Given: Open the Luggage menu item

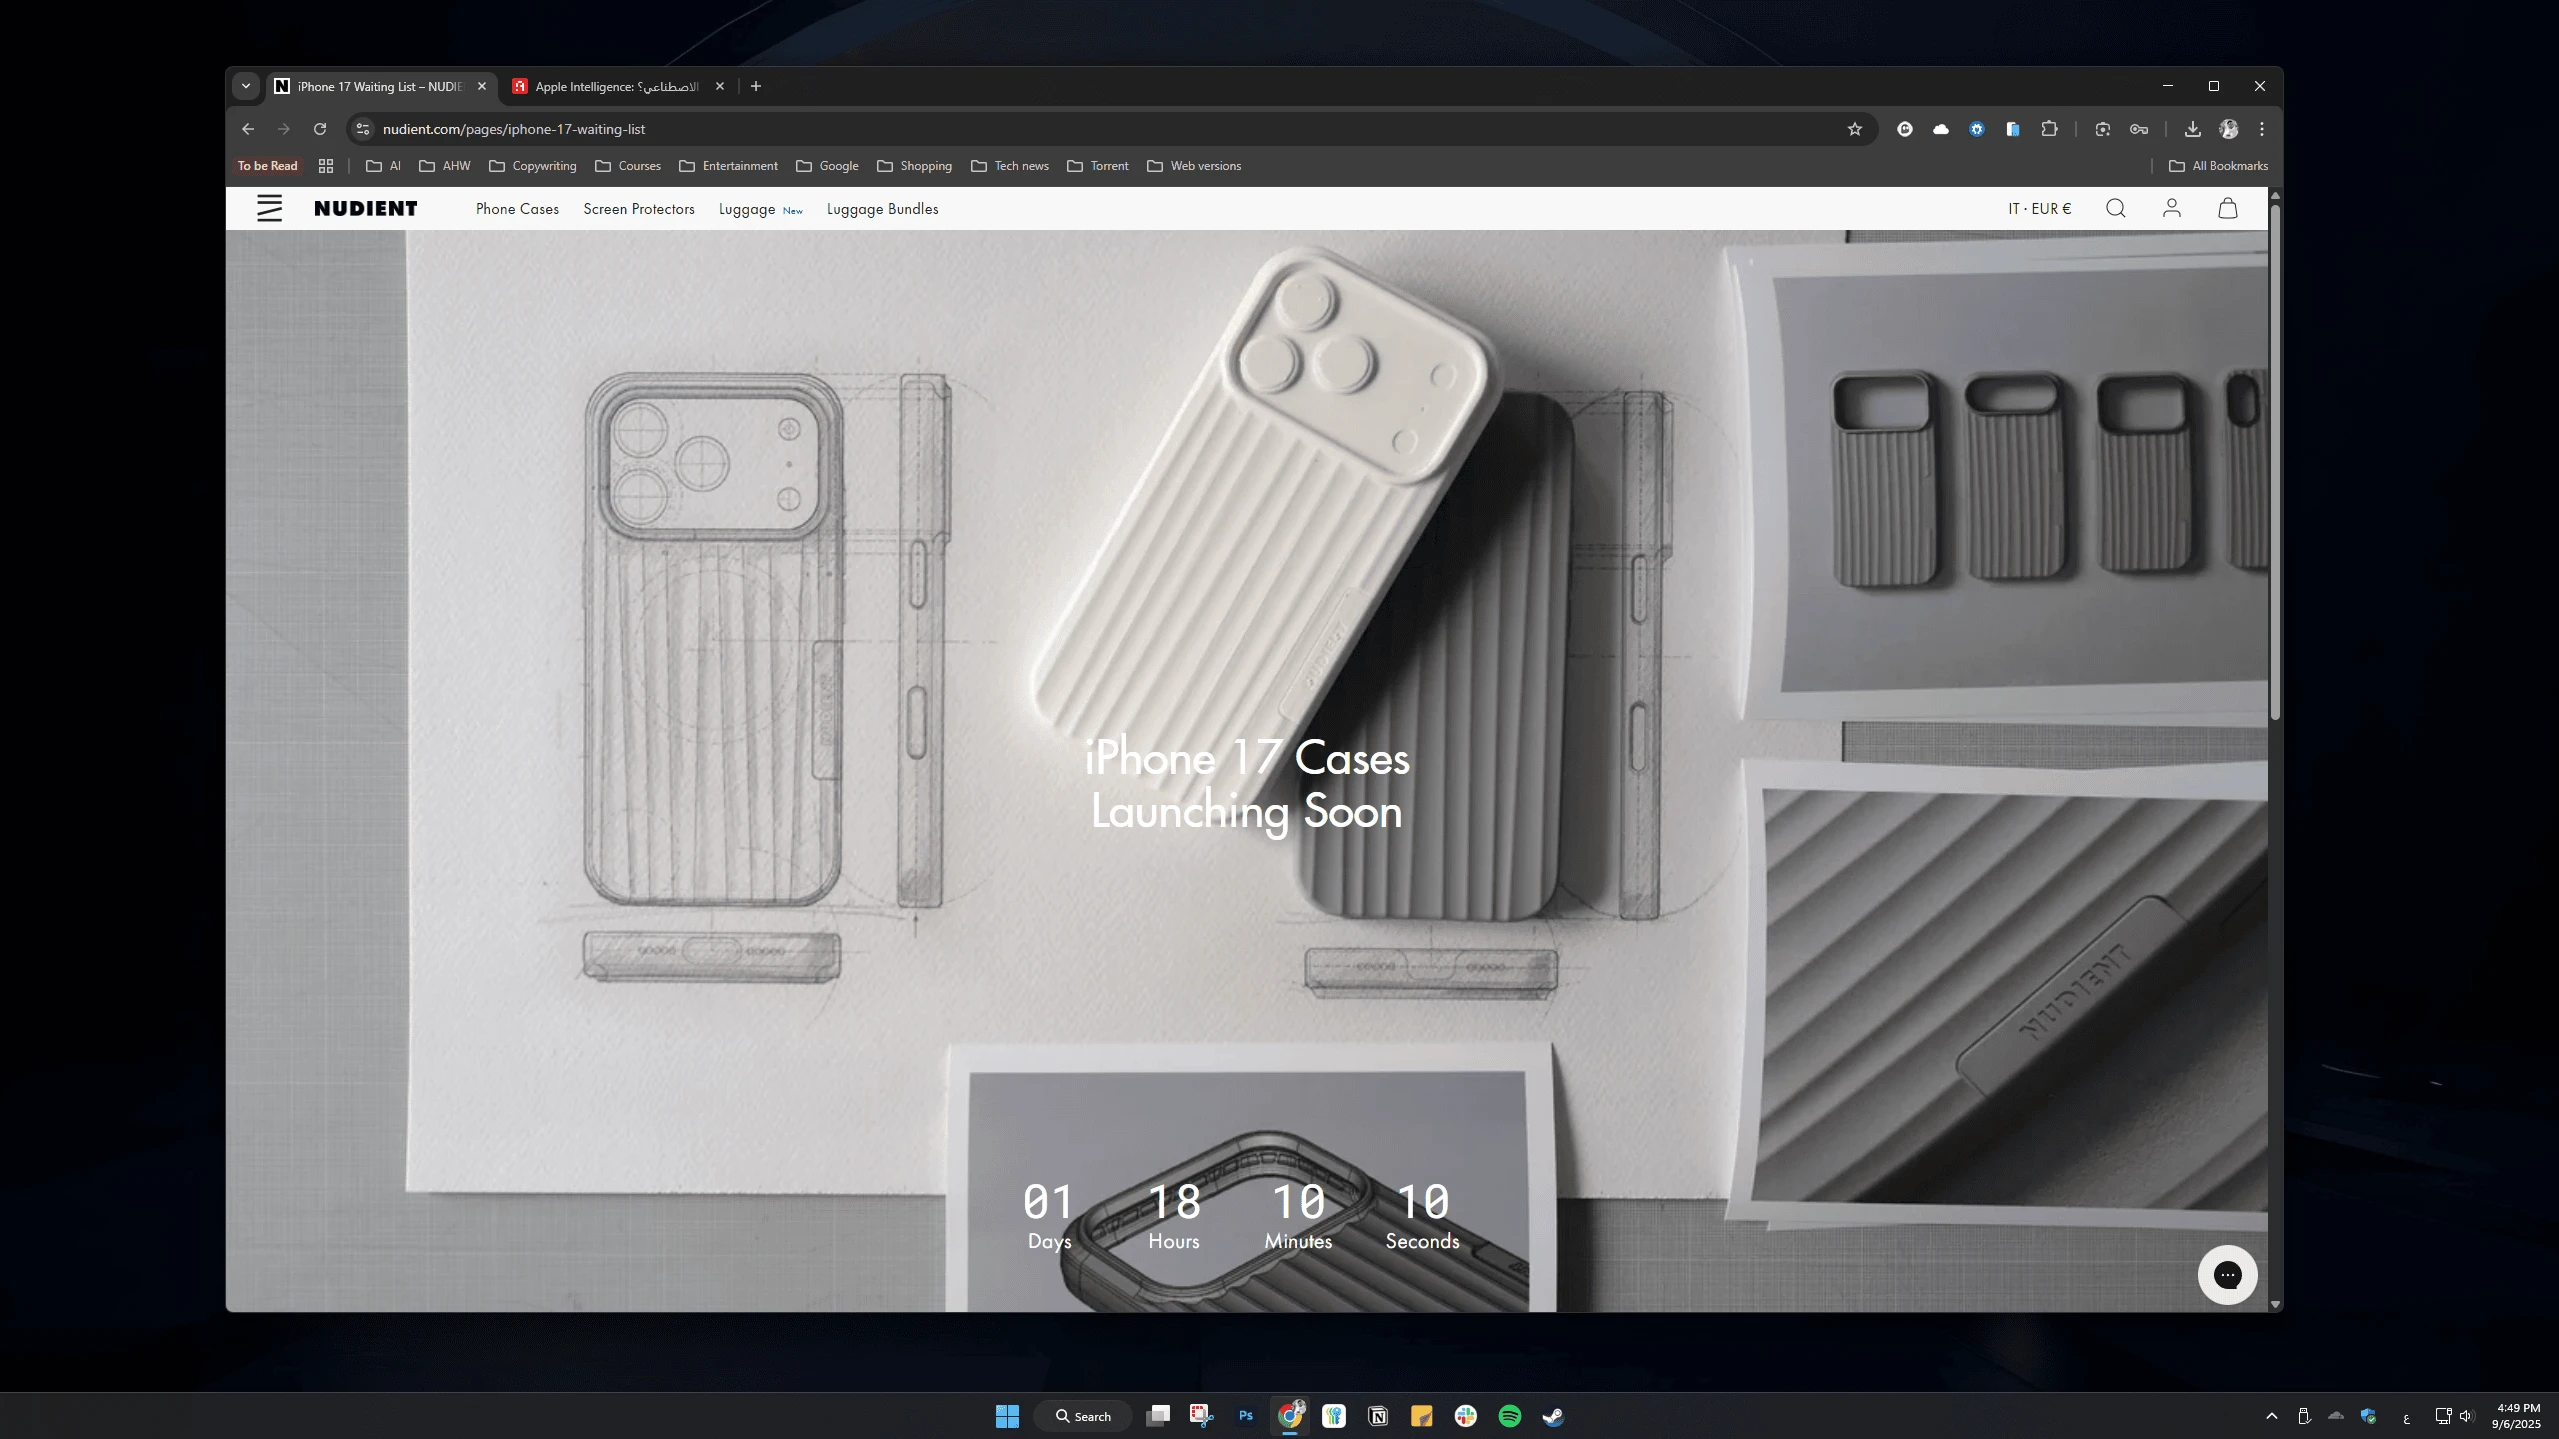Looking at the screenshot, I should (747, 209).
